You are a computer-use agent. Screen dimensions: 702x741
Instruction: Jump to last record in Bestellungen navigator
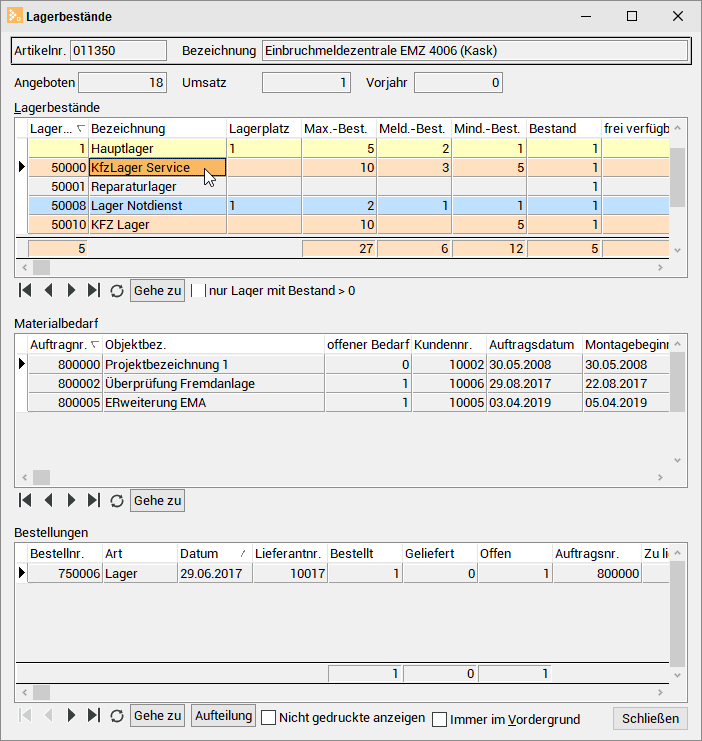[x=94, y=715]
